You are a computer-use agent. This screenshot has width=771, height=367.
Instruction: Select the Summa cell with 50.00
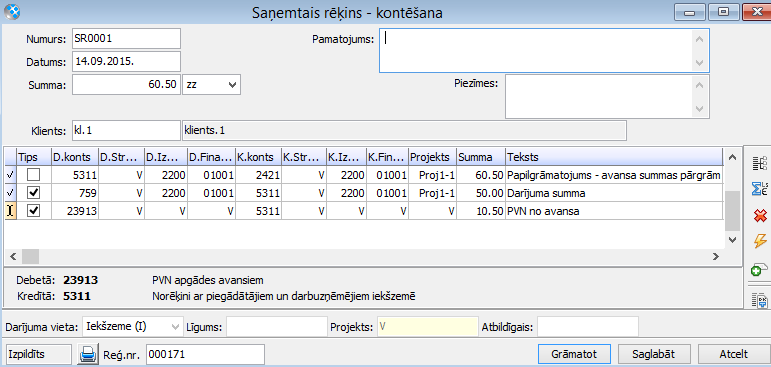click(481, 193)
